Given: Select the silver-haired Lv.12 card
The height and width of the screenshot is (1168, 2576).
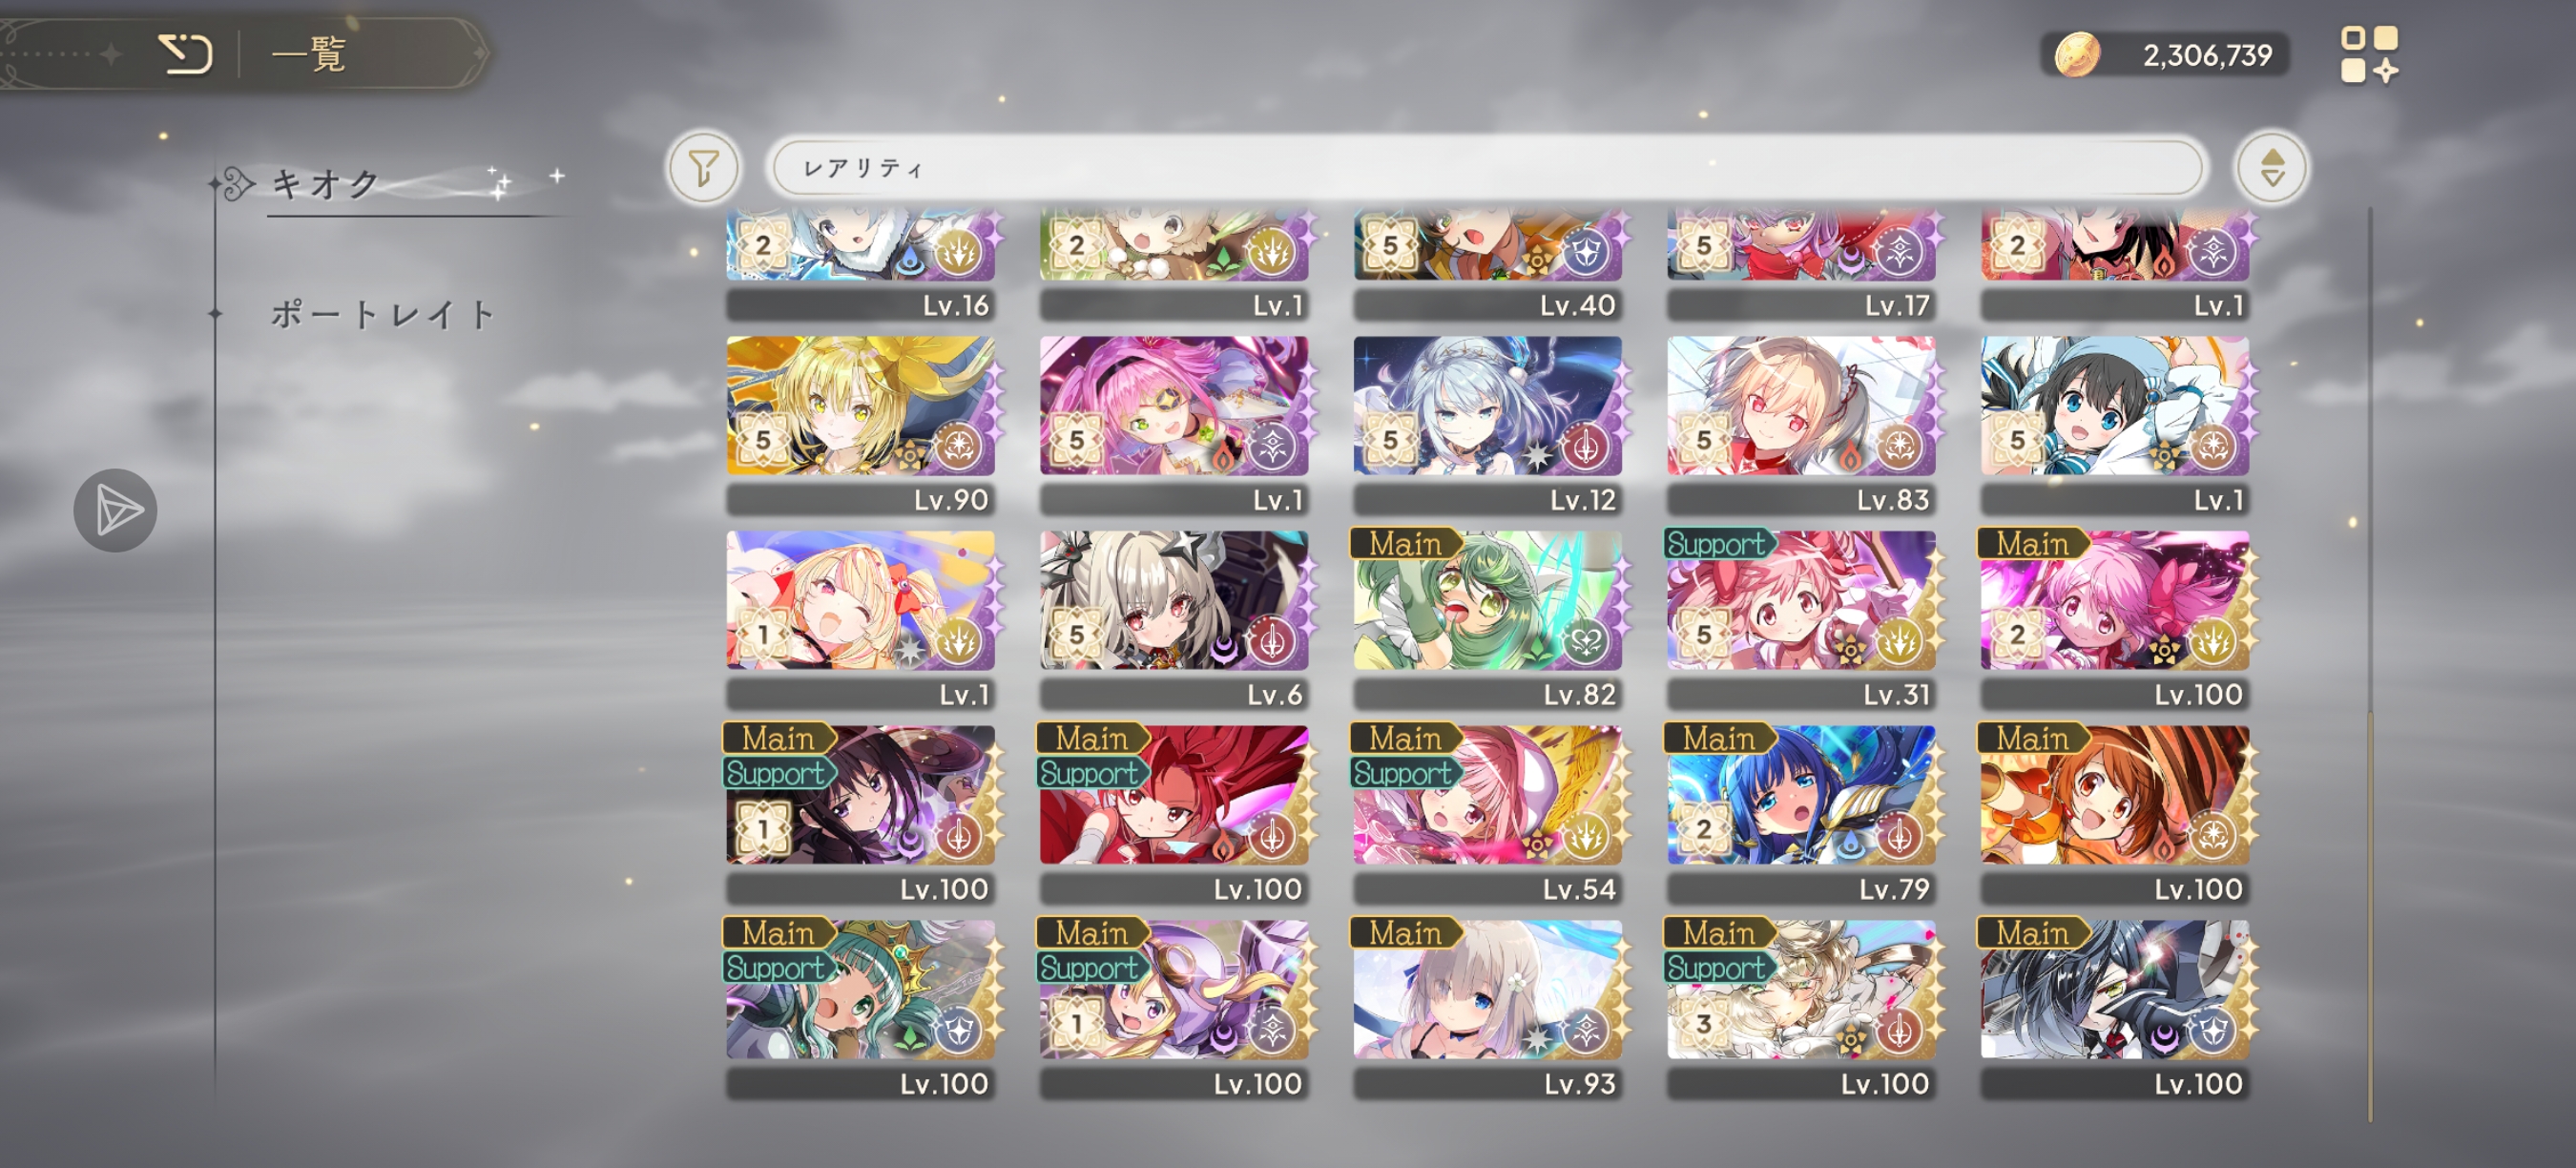Looking at the screenshot, I should (x=1487, y=424).
